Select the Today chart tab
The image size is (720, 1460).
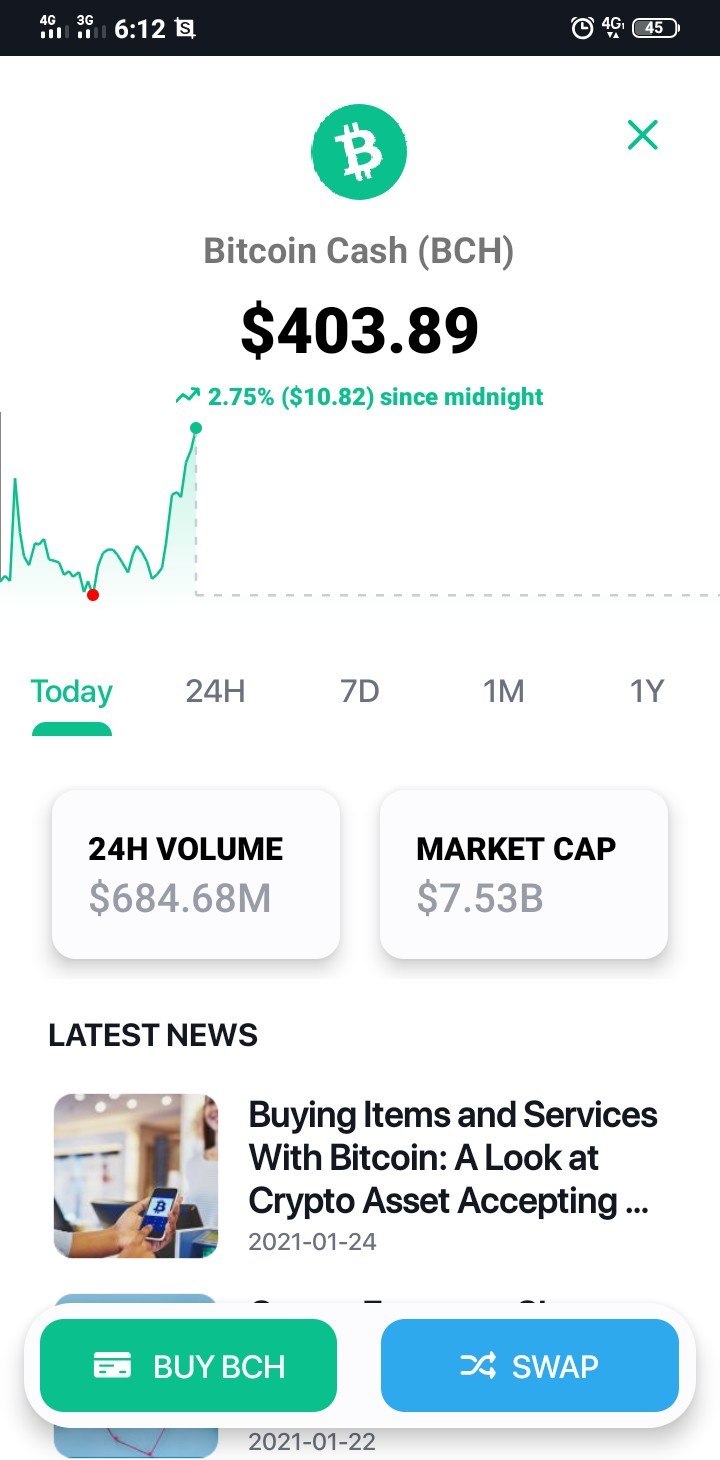(x=72, y=691)
